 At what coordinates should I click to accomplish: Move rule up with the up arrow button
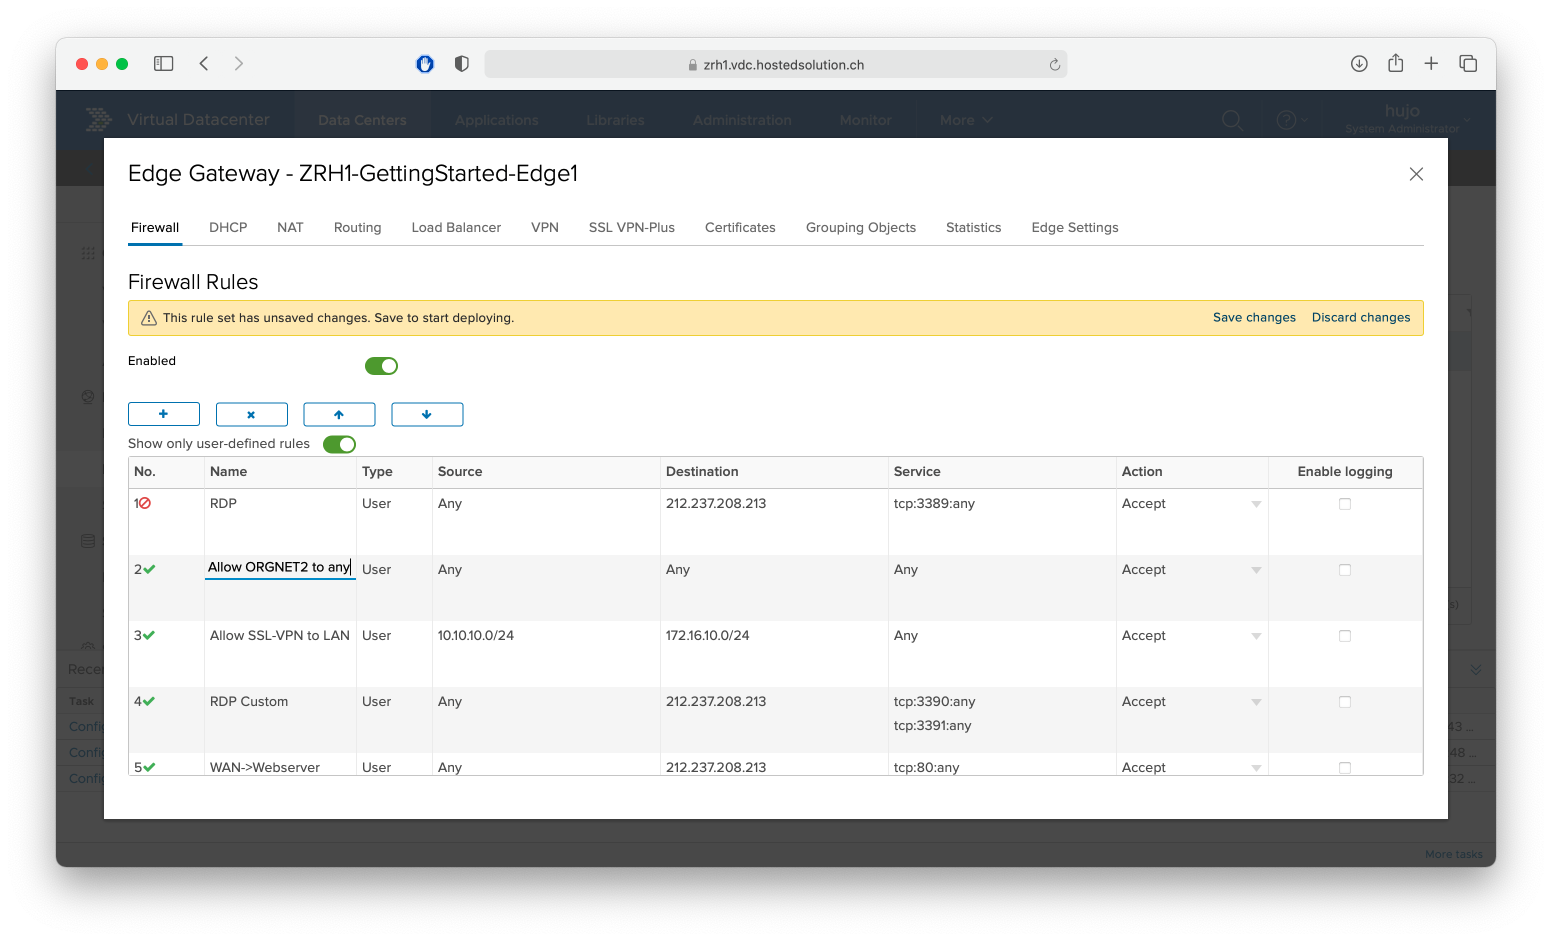click(x=339, y=414)
